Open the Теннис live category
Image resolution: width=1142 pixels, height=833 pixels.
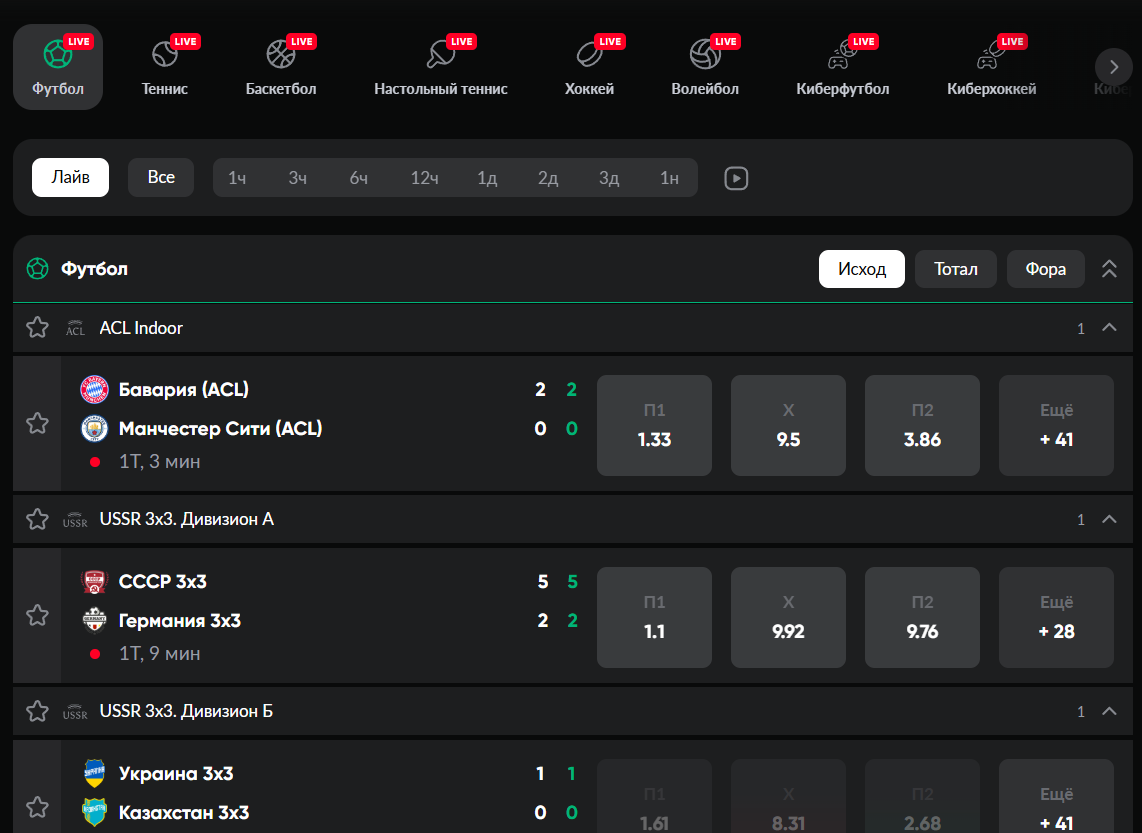click(165, 67)
